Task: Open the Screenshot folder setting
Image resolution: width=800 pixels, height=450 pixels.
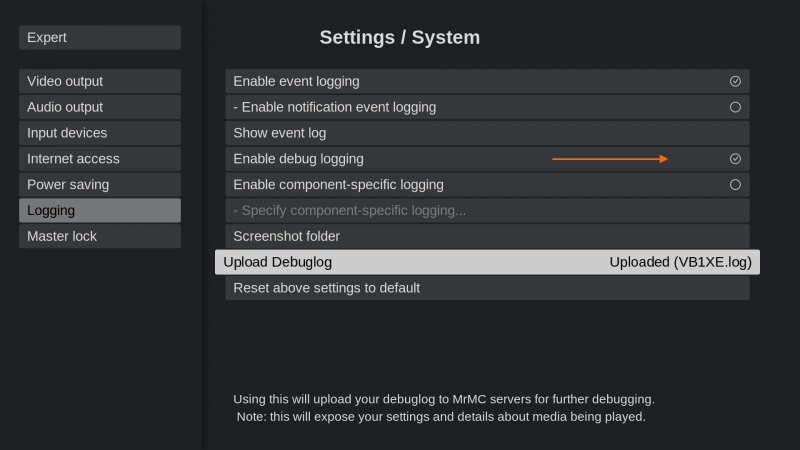Action: point(487,237)
